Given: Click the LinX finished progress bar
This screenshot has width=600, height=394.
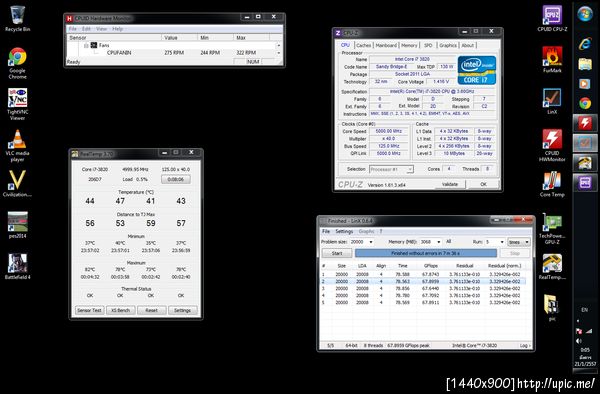Looking at the screenshot, I should [x=426, y=253].
